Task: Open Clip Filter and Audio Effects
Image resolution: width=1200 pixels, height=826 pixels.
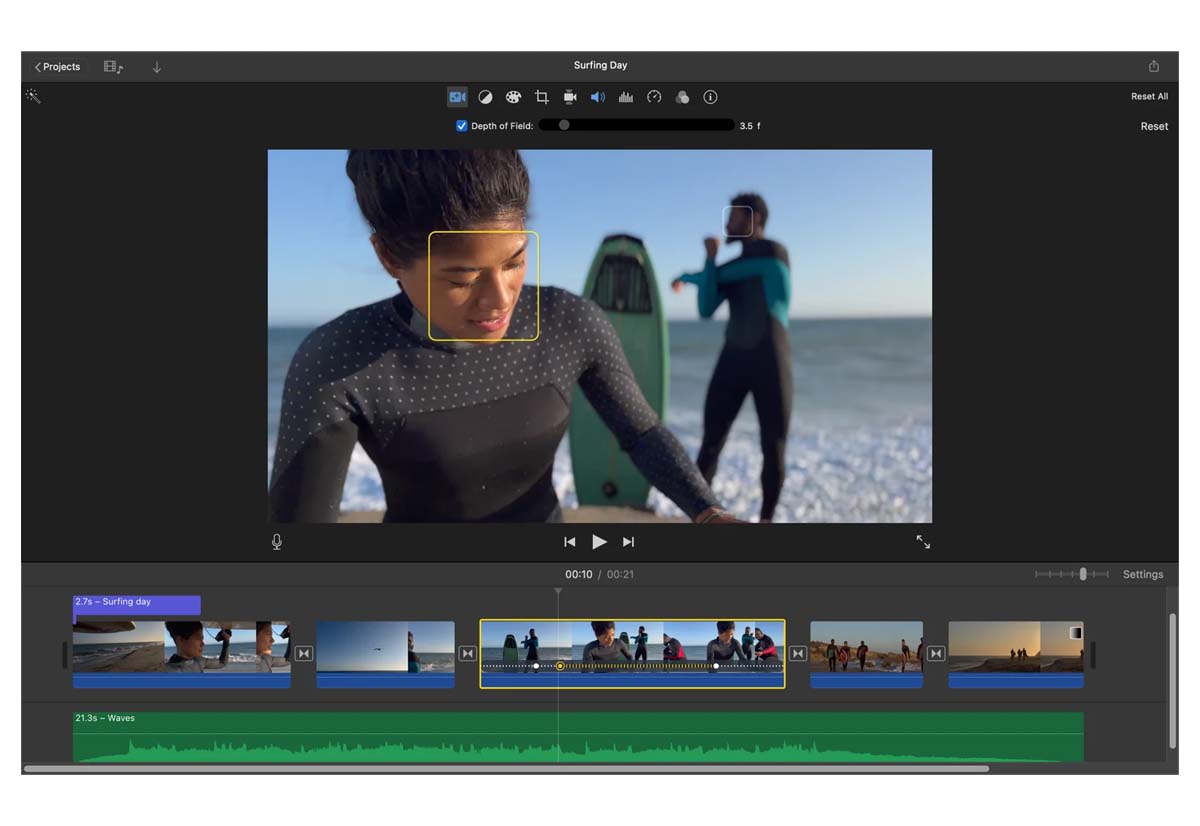Action: pos(682,97)
